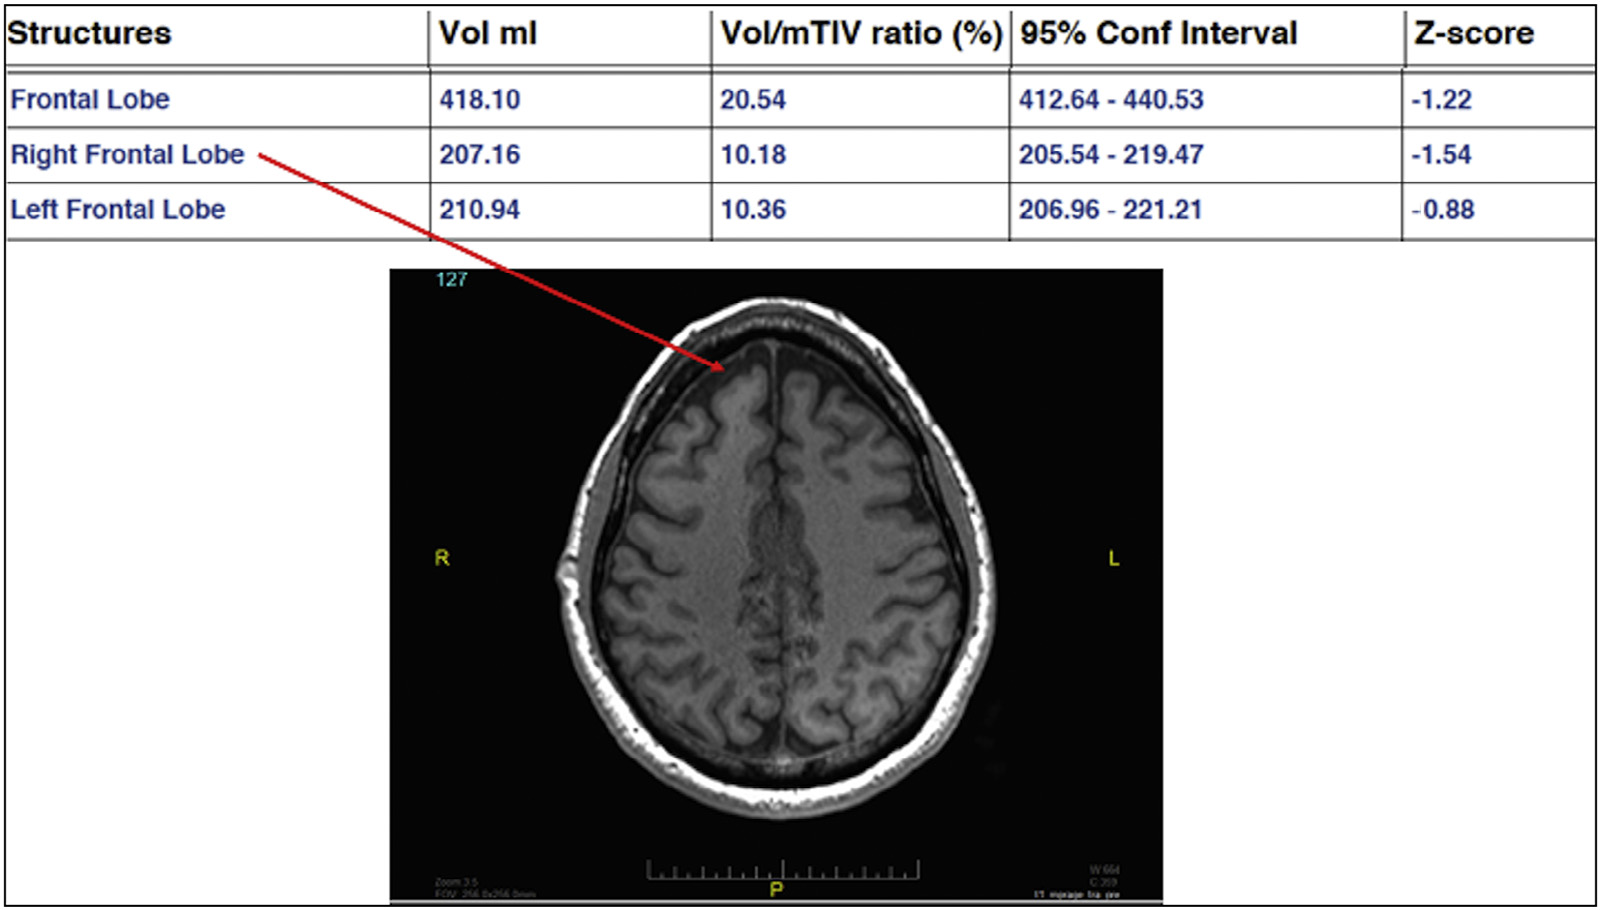Screen dimensions: 1601x910
Task: Click the Structures column header
Action: tap(89, 33)
